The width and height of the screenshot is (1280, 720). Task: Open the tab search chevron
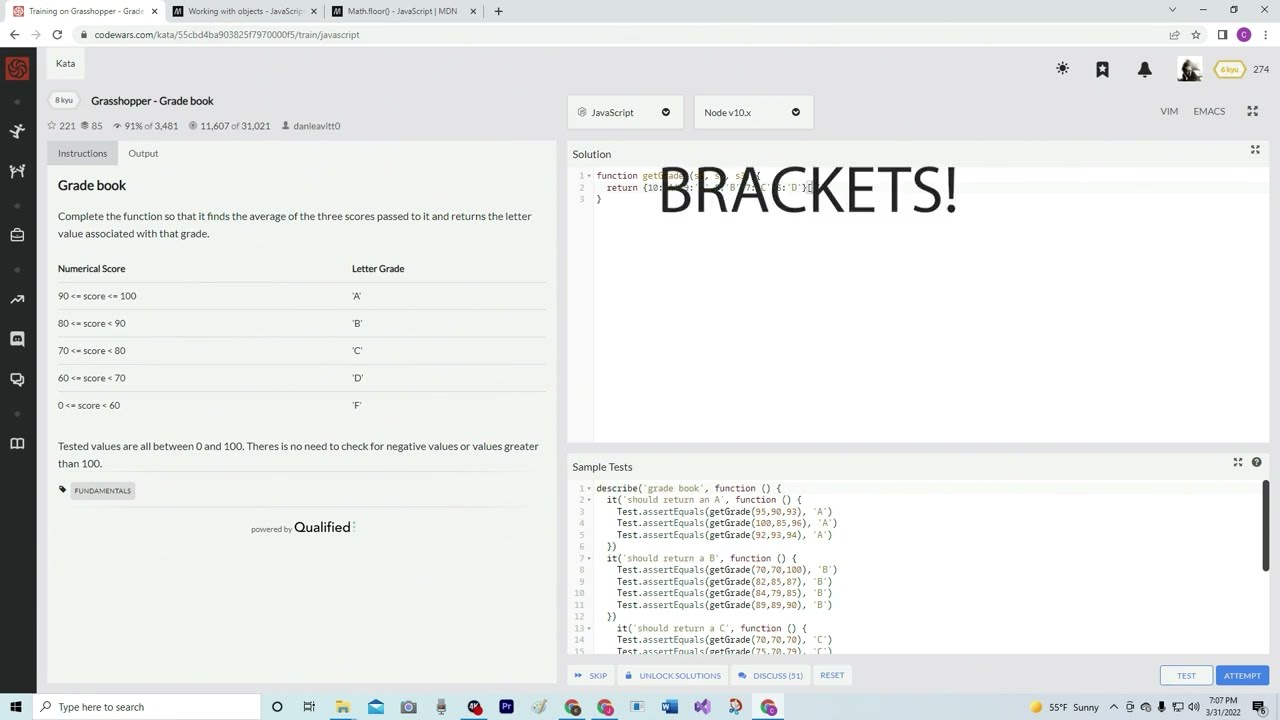[x=1172, y=10]
